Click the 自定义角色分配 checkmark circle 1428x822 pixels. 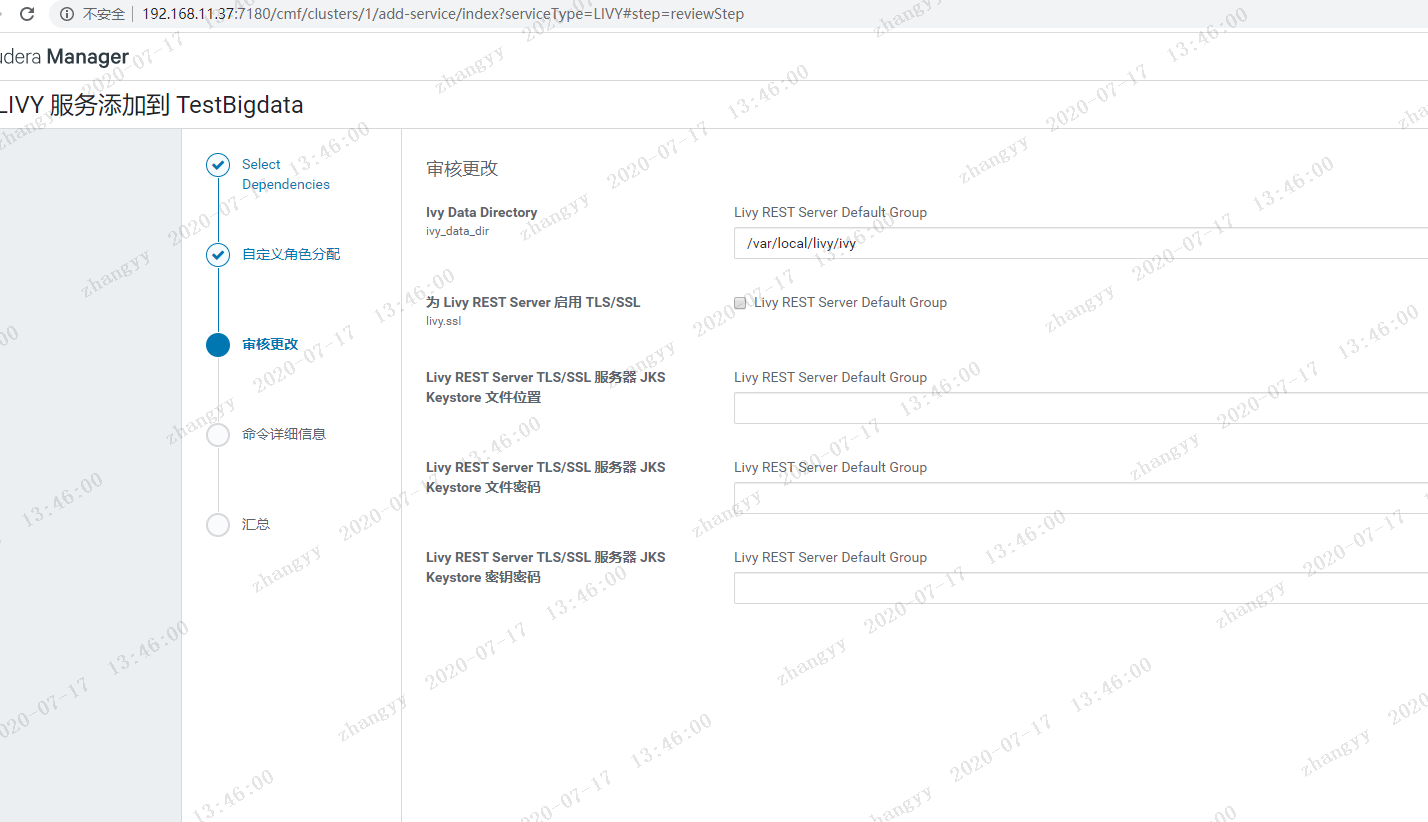tap(218, 255)
